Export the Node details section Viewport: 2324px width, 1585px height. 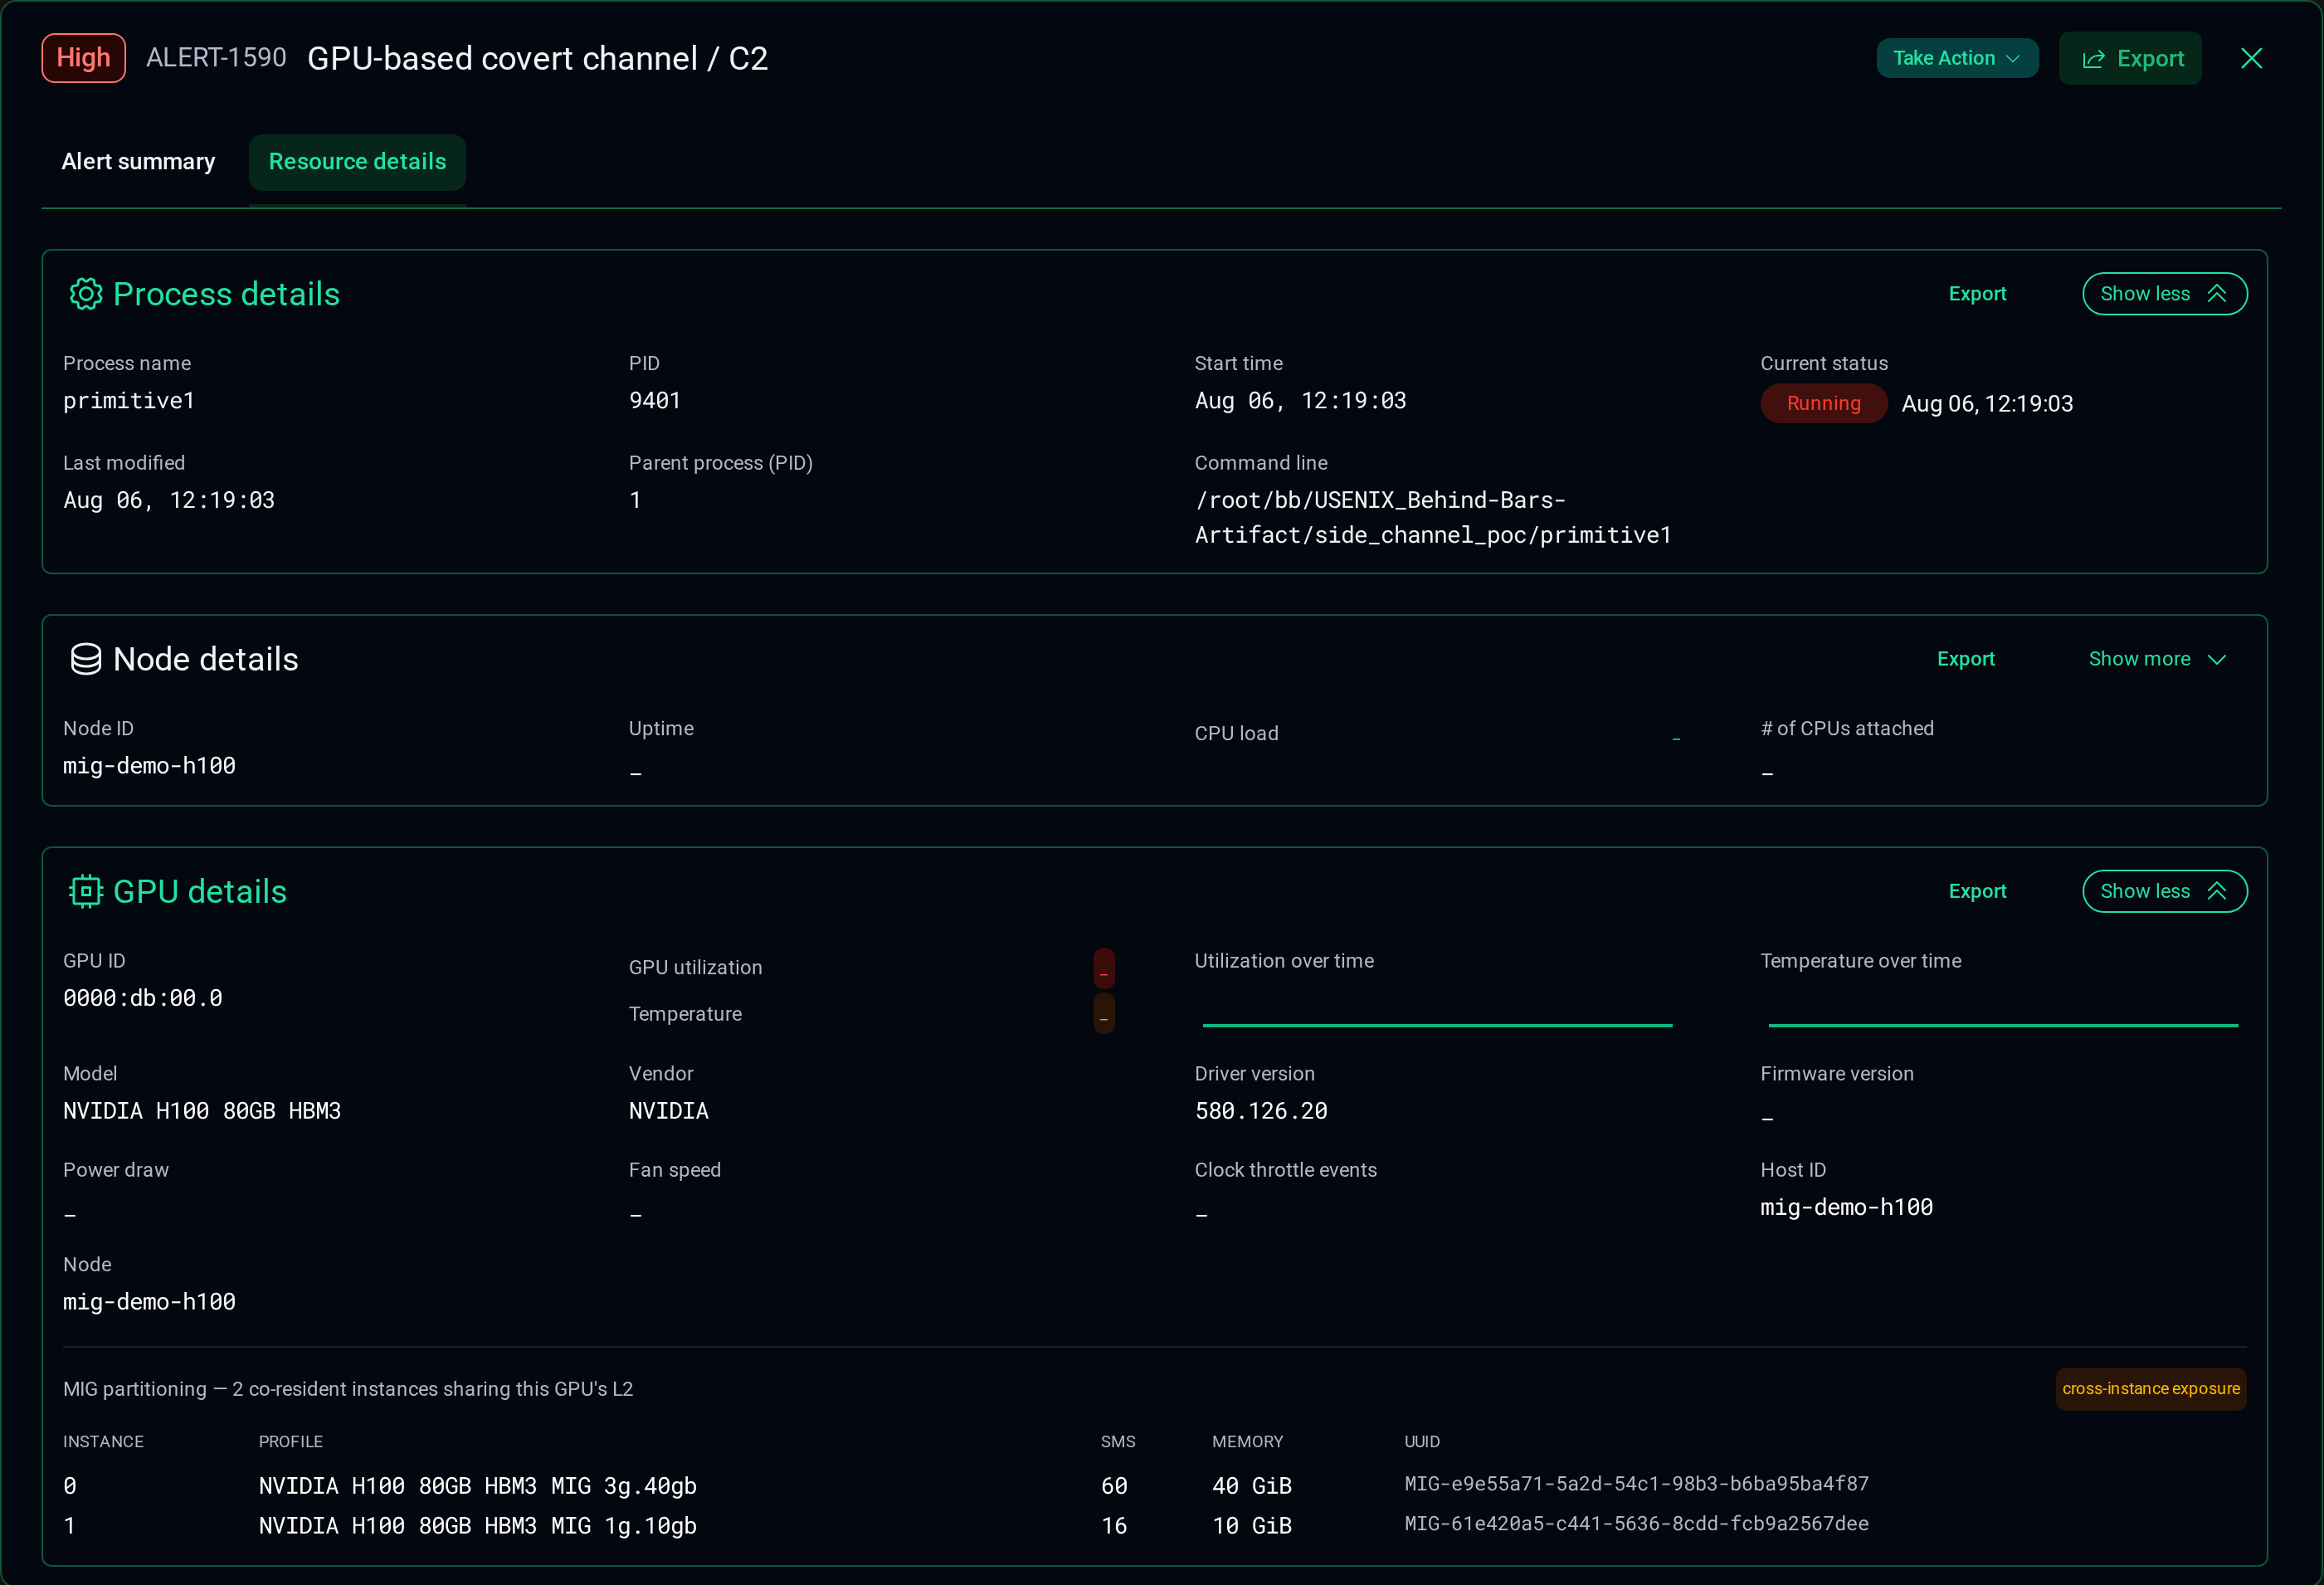click(x=1965, y=659)
